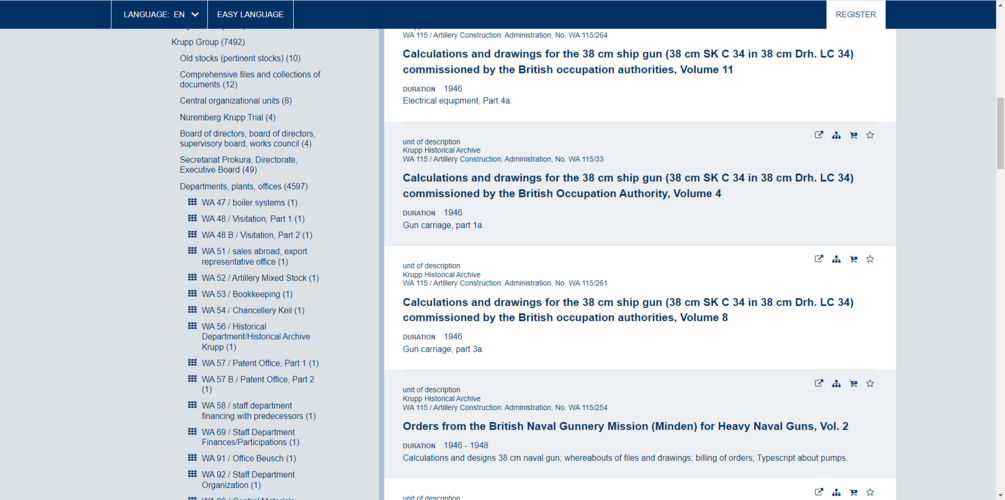Open the Register tab
Screen dimensions: 1005x500
[856, 14]
